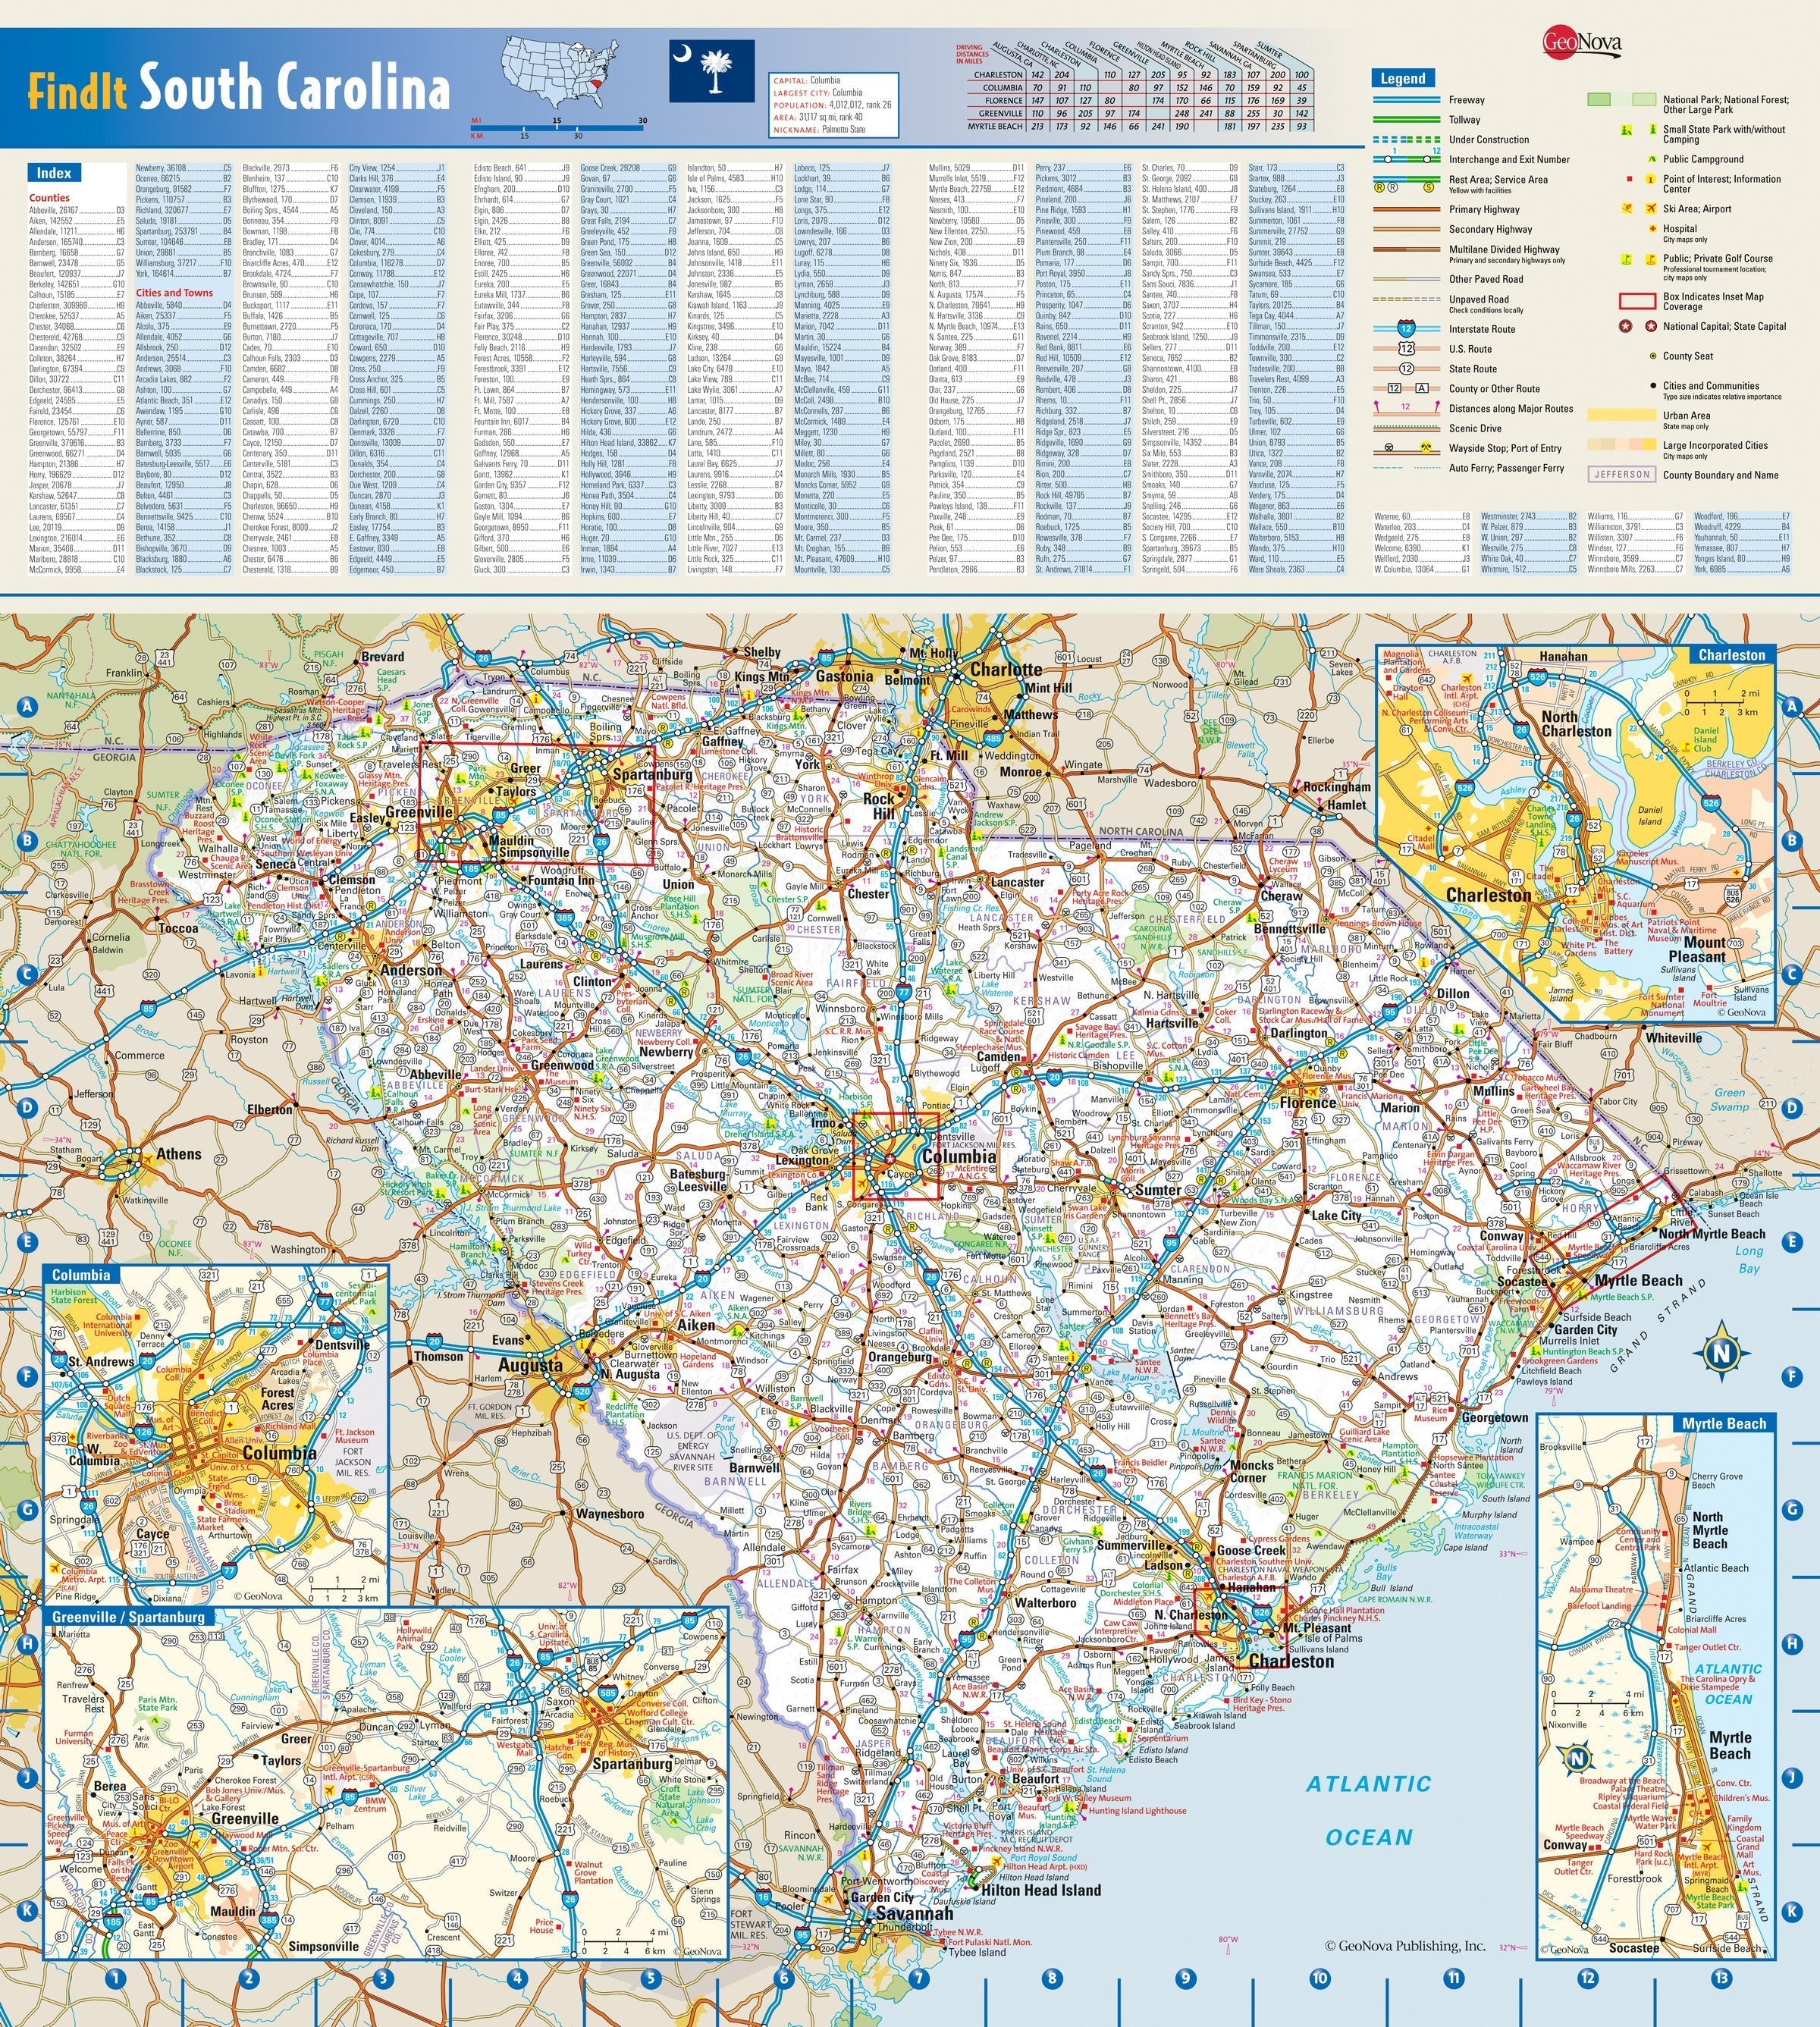This screenshot has width=1820, height=2027.
Task: Click the South Carolina state flag
Action: tap(712, 71)
